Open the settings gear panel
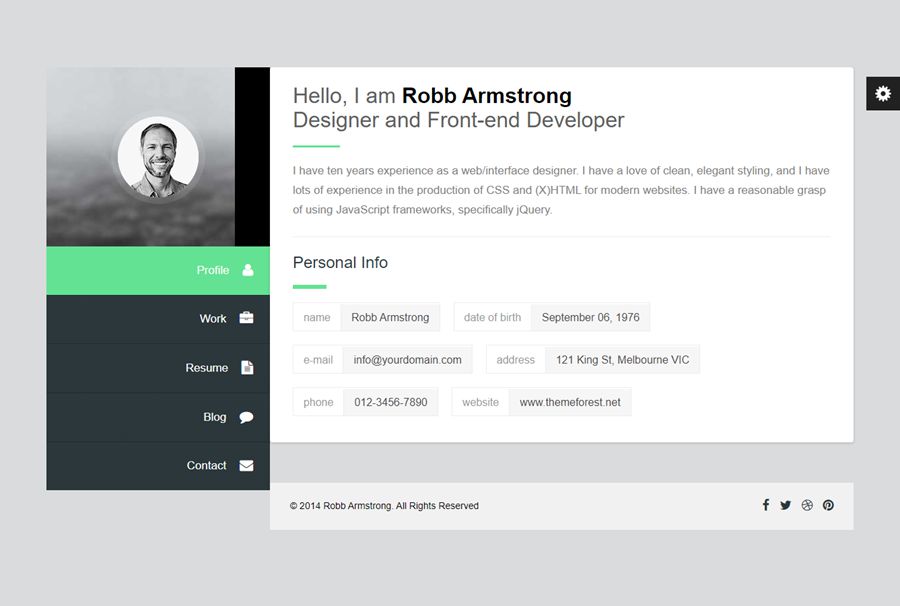The image size is (900, 606). click(x=882, y=93)
